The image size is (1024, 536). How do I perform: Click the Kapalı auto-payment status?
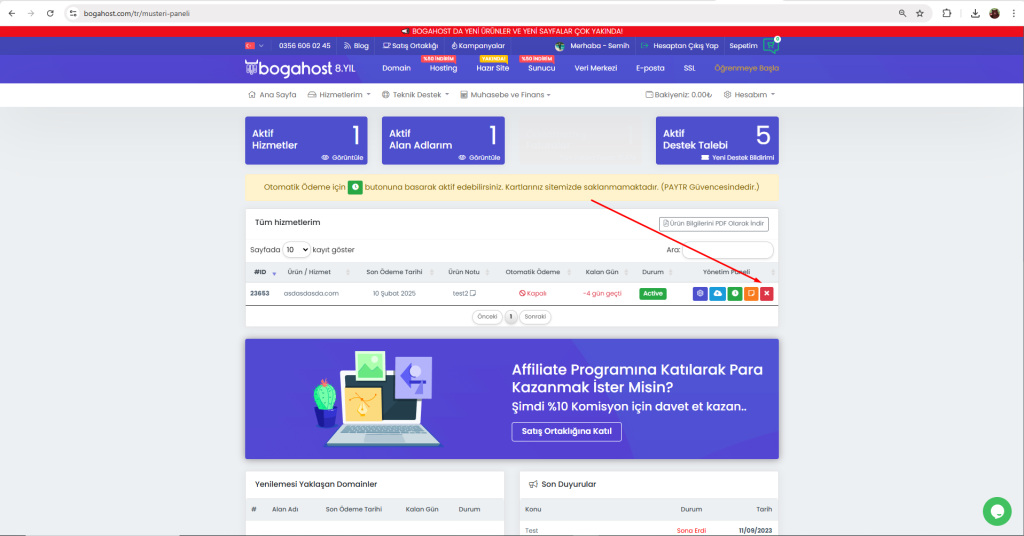click(532, 293)
